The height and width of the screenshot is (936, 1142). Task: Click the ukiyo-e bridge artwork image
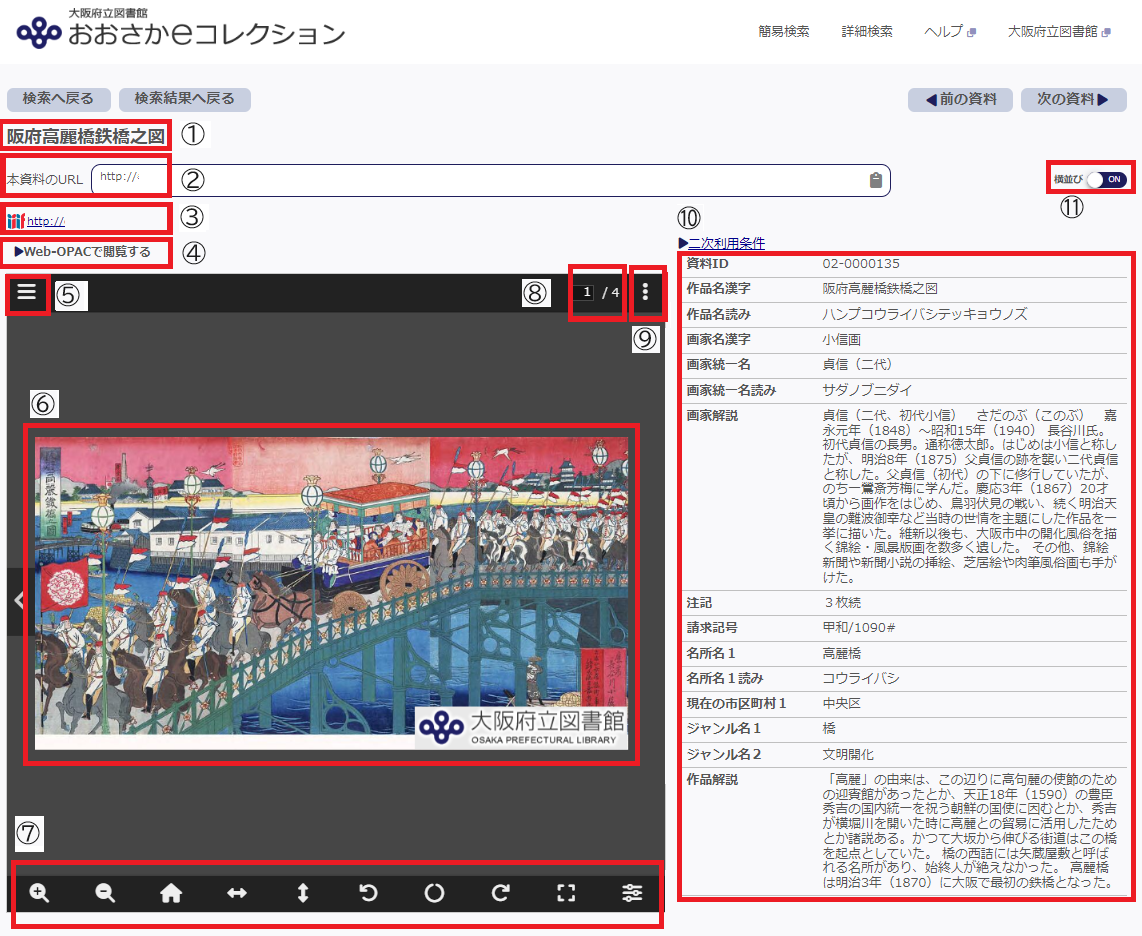[x=331, y=593]
